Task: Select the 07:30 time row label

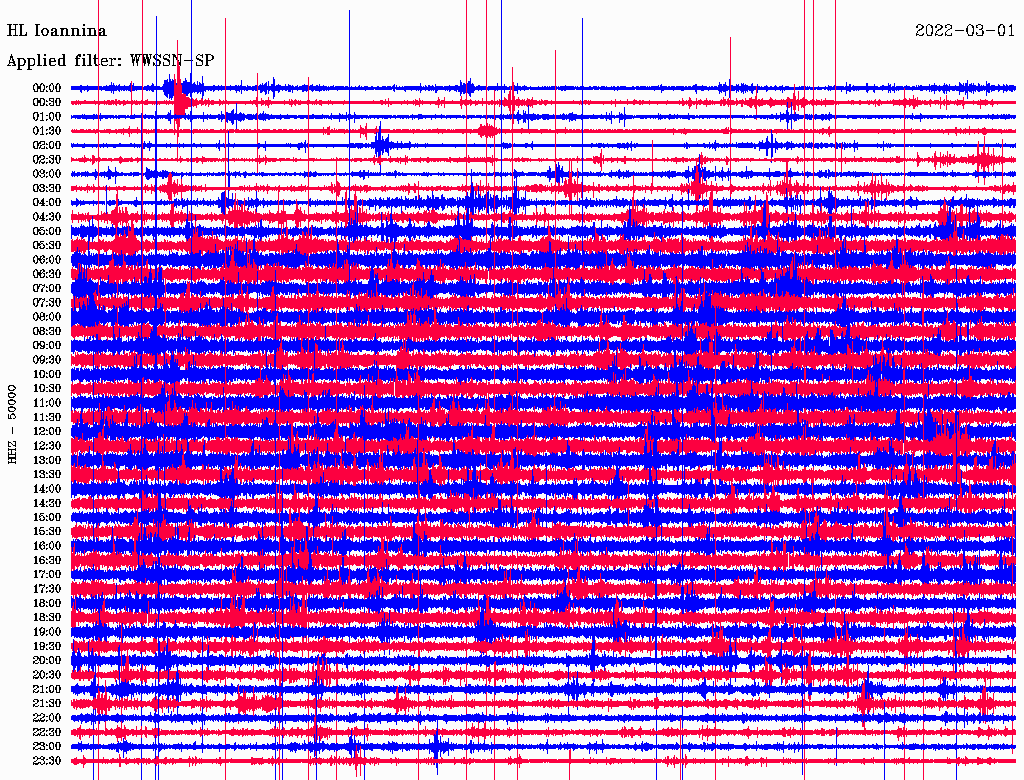Action: coord(47,302)
